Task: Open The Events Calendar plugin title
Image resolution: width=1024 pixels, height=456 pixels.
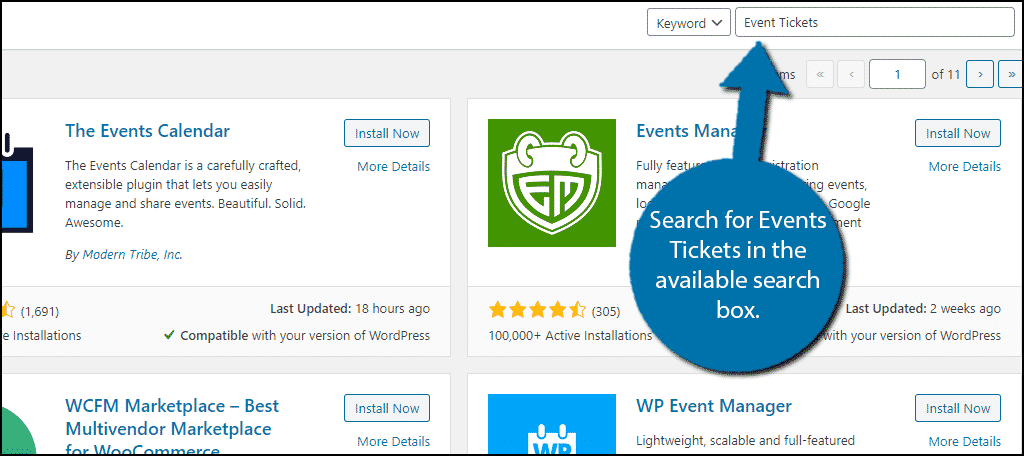Action: click(148, 131)
